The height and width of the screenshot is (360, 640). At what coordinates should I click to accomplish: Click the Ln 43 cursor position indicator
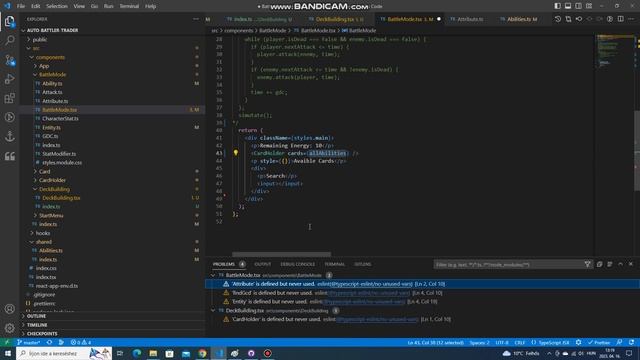coord(436,342)
